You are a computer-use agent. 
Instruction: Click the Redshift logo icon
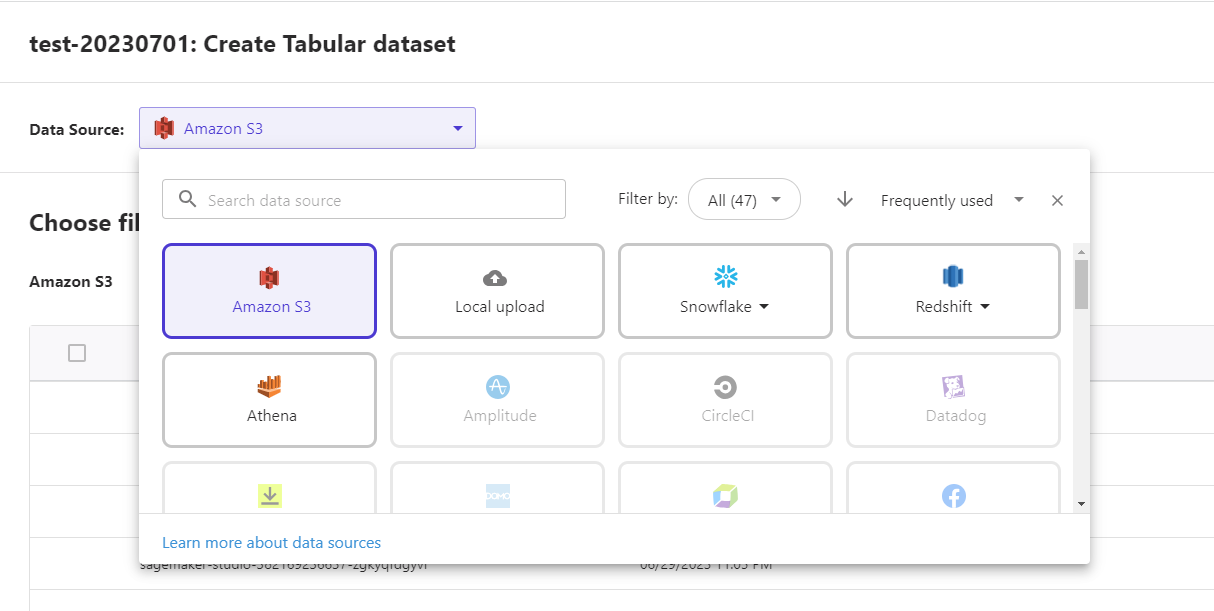pyautogui.click(x=952, y=276)
